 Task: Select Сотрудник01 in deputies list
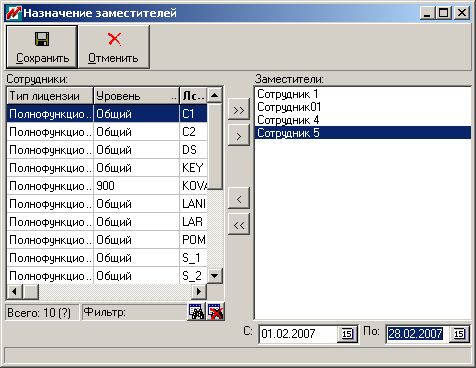pyautogui.click(x=363, y=107)
